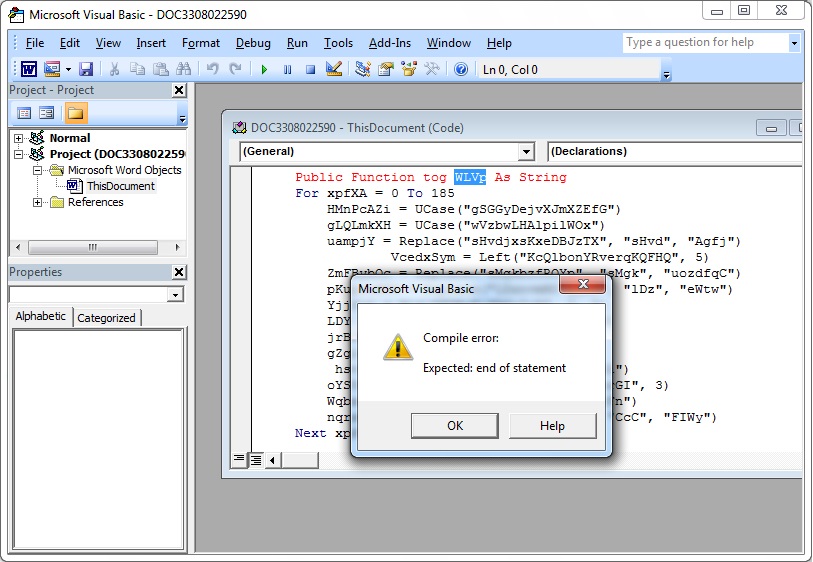Switch to Alphabetic properties tab

click(40, 316)
